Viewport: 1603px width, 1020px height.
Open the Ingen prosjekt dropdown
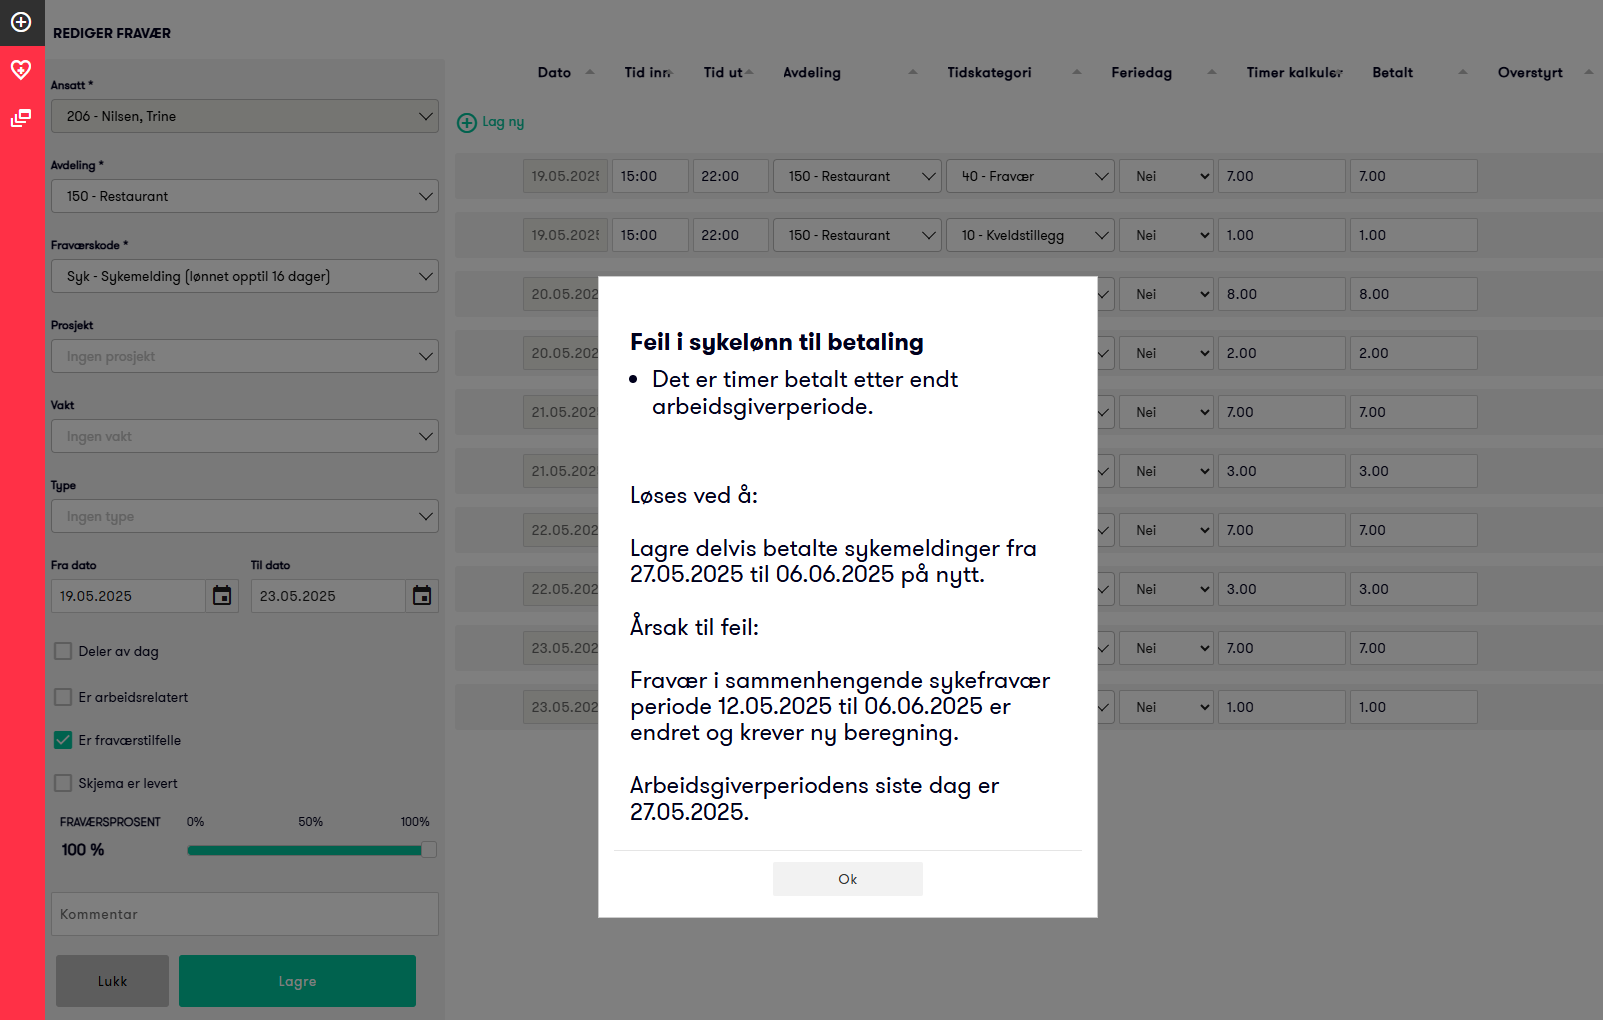pos(245,356)
